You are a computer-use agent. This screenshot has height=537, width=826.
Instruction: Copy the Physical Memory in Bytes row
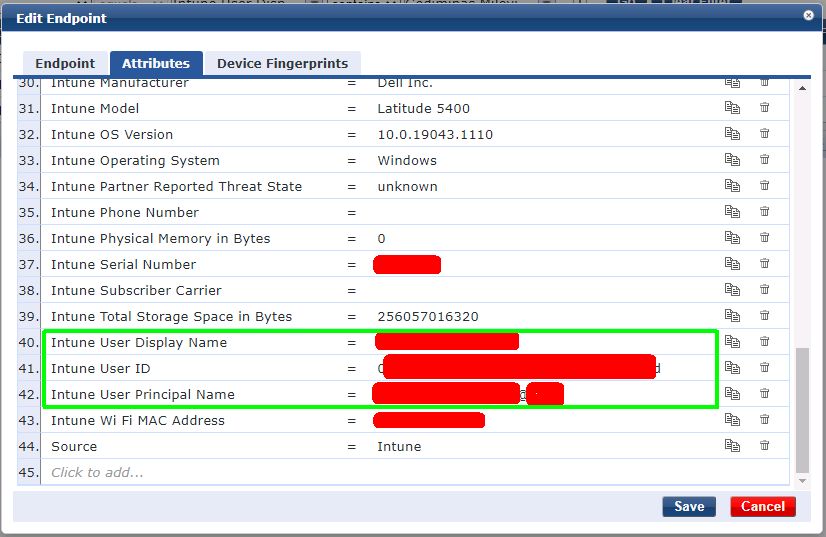[732, 237]
